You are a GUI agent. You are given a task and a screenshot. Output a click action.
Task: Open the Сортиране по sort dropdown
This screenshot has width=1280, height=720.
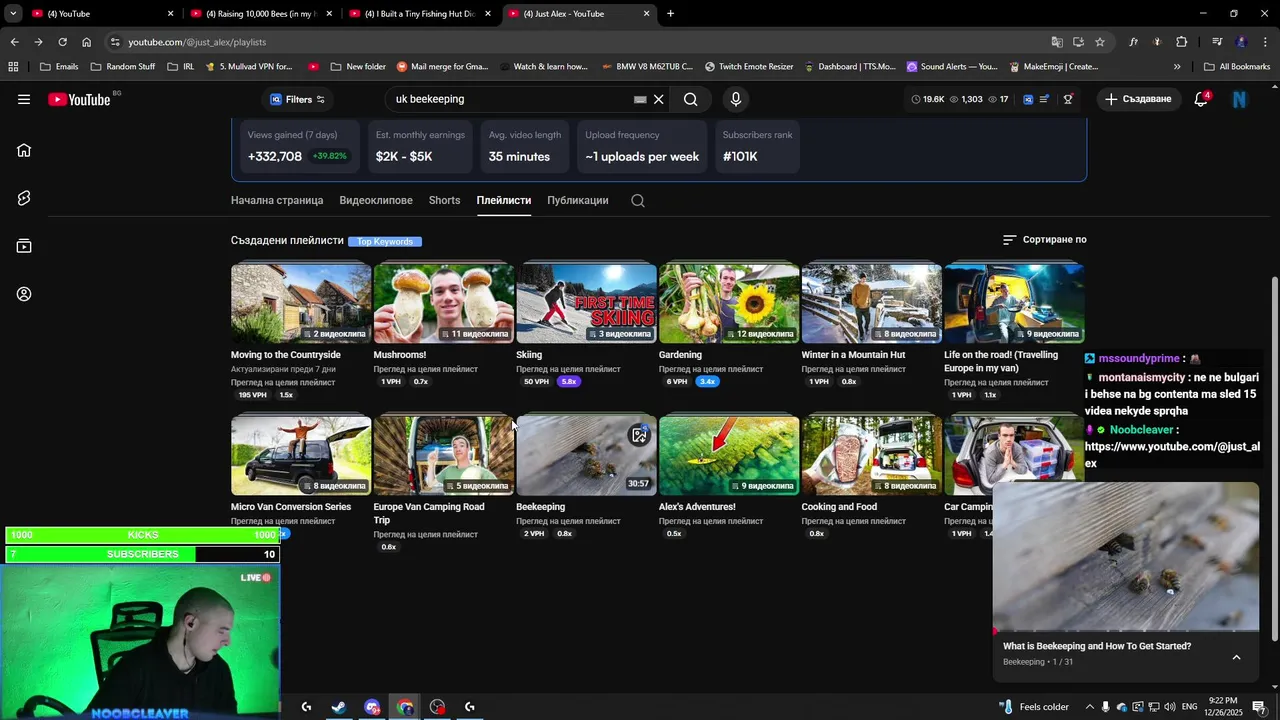point(1044,240)
